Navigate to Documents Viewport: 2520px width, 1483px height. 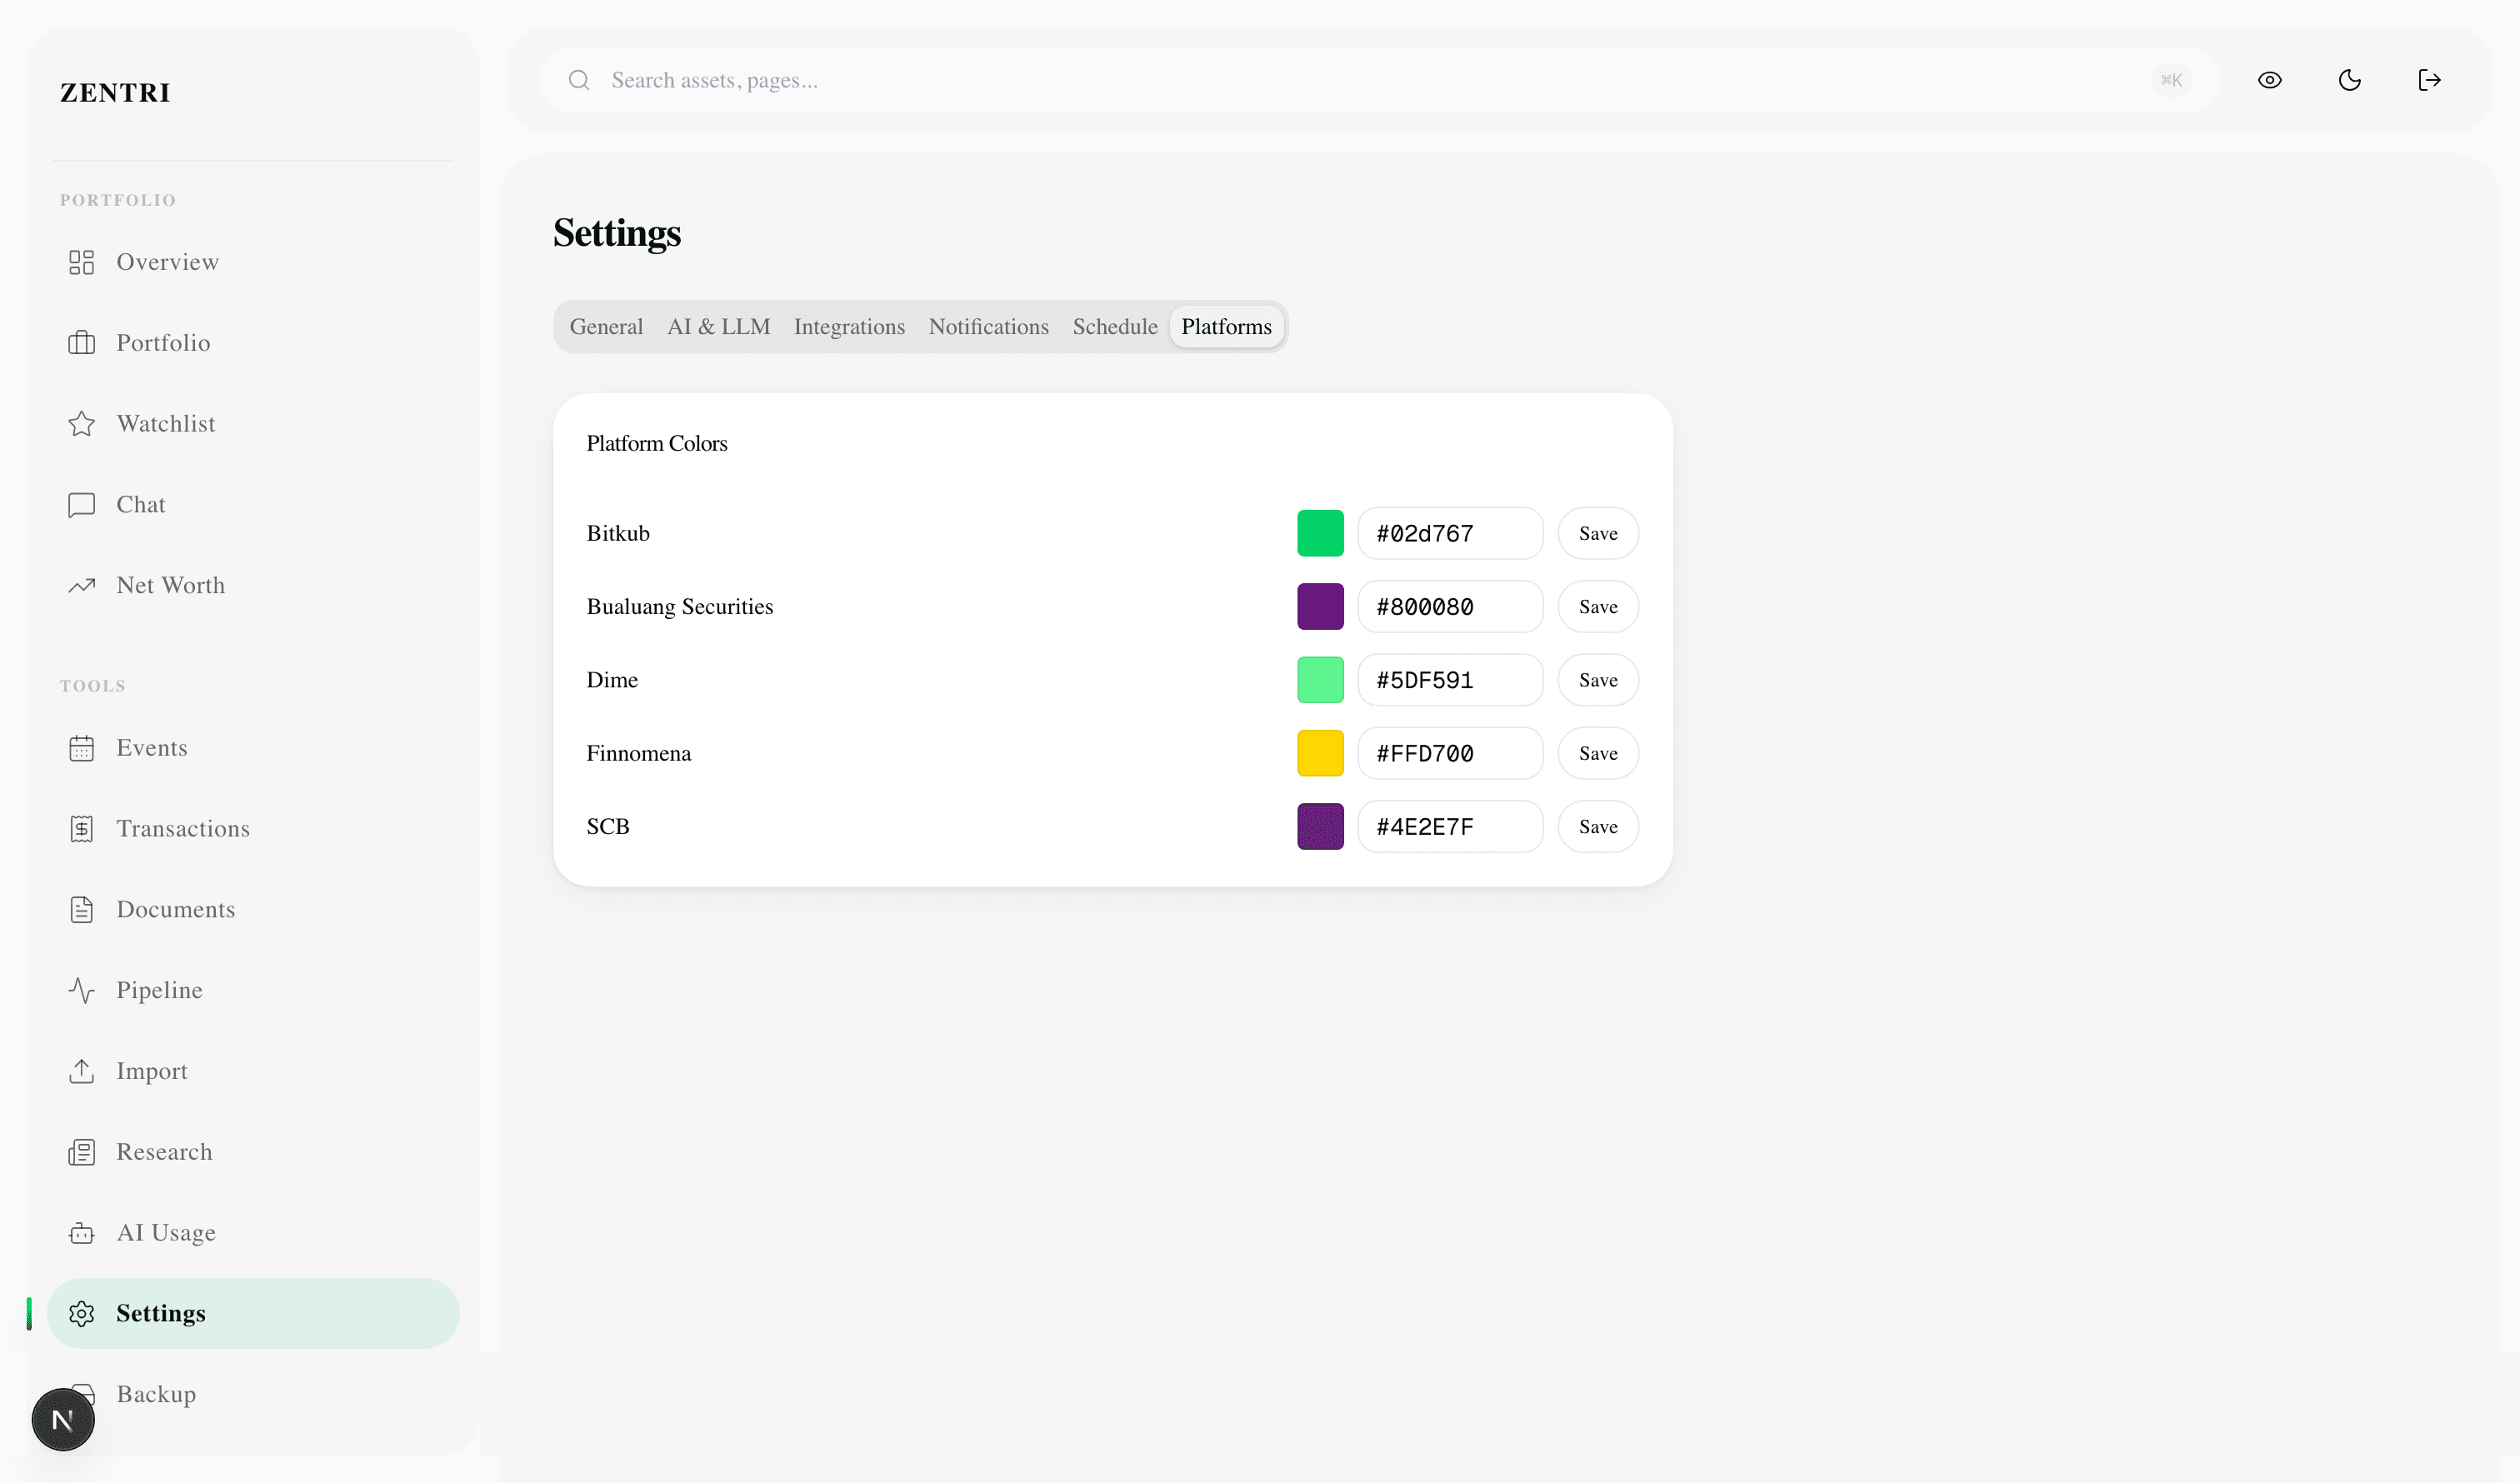tap(252, 910)
